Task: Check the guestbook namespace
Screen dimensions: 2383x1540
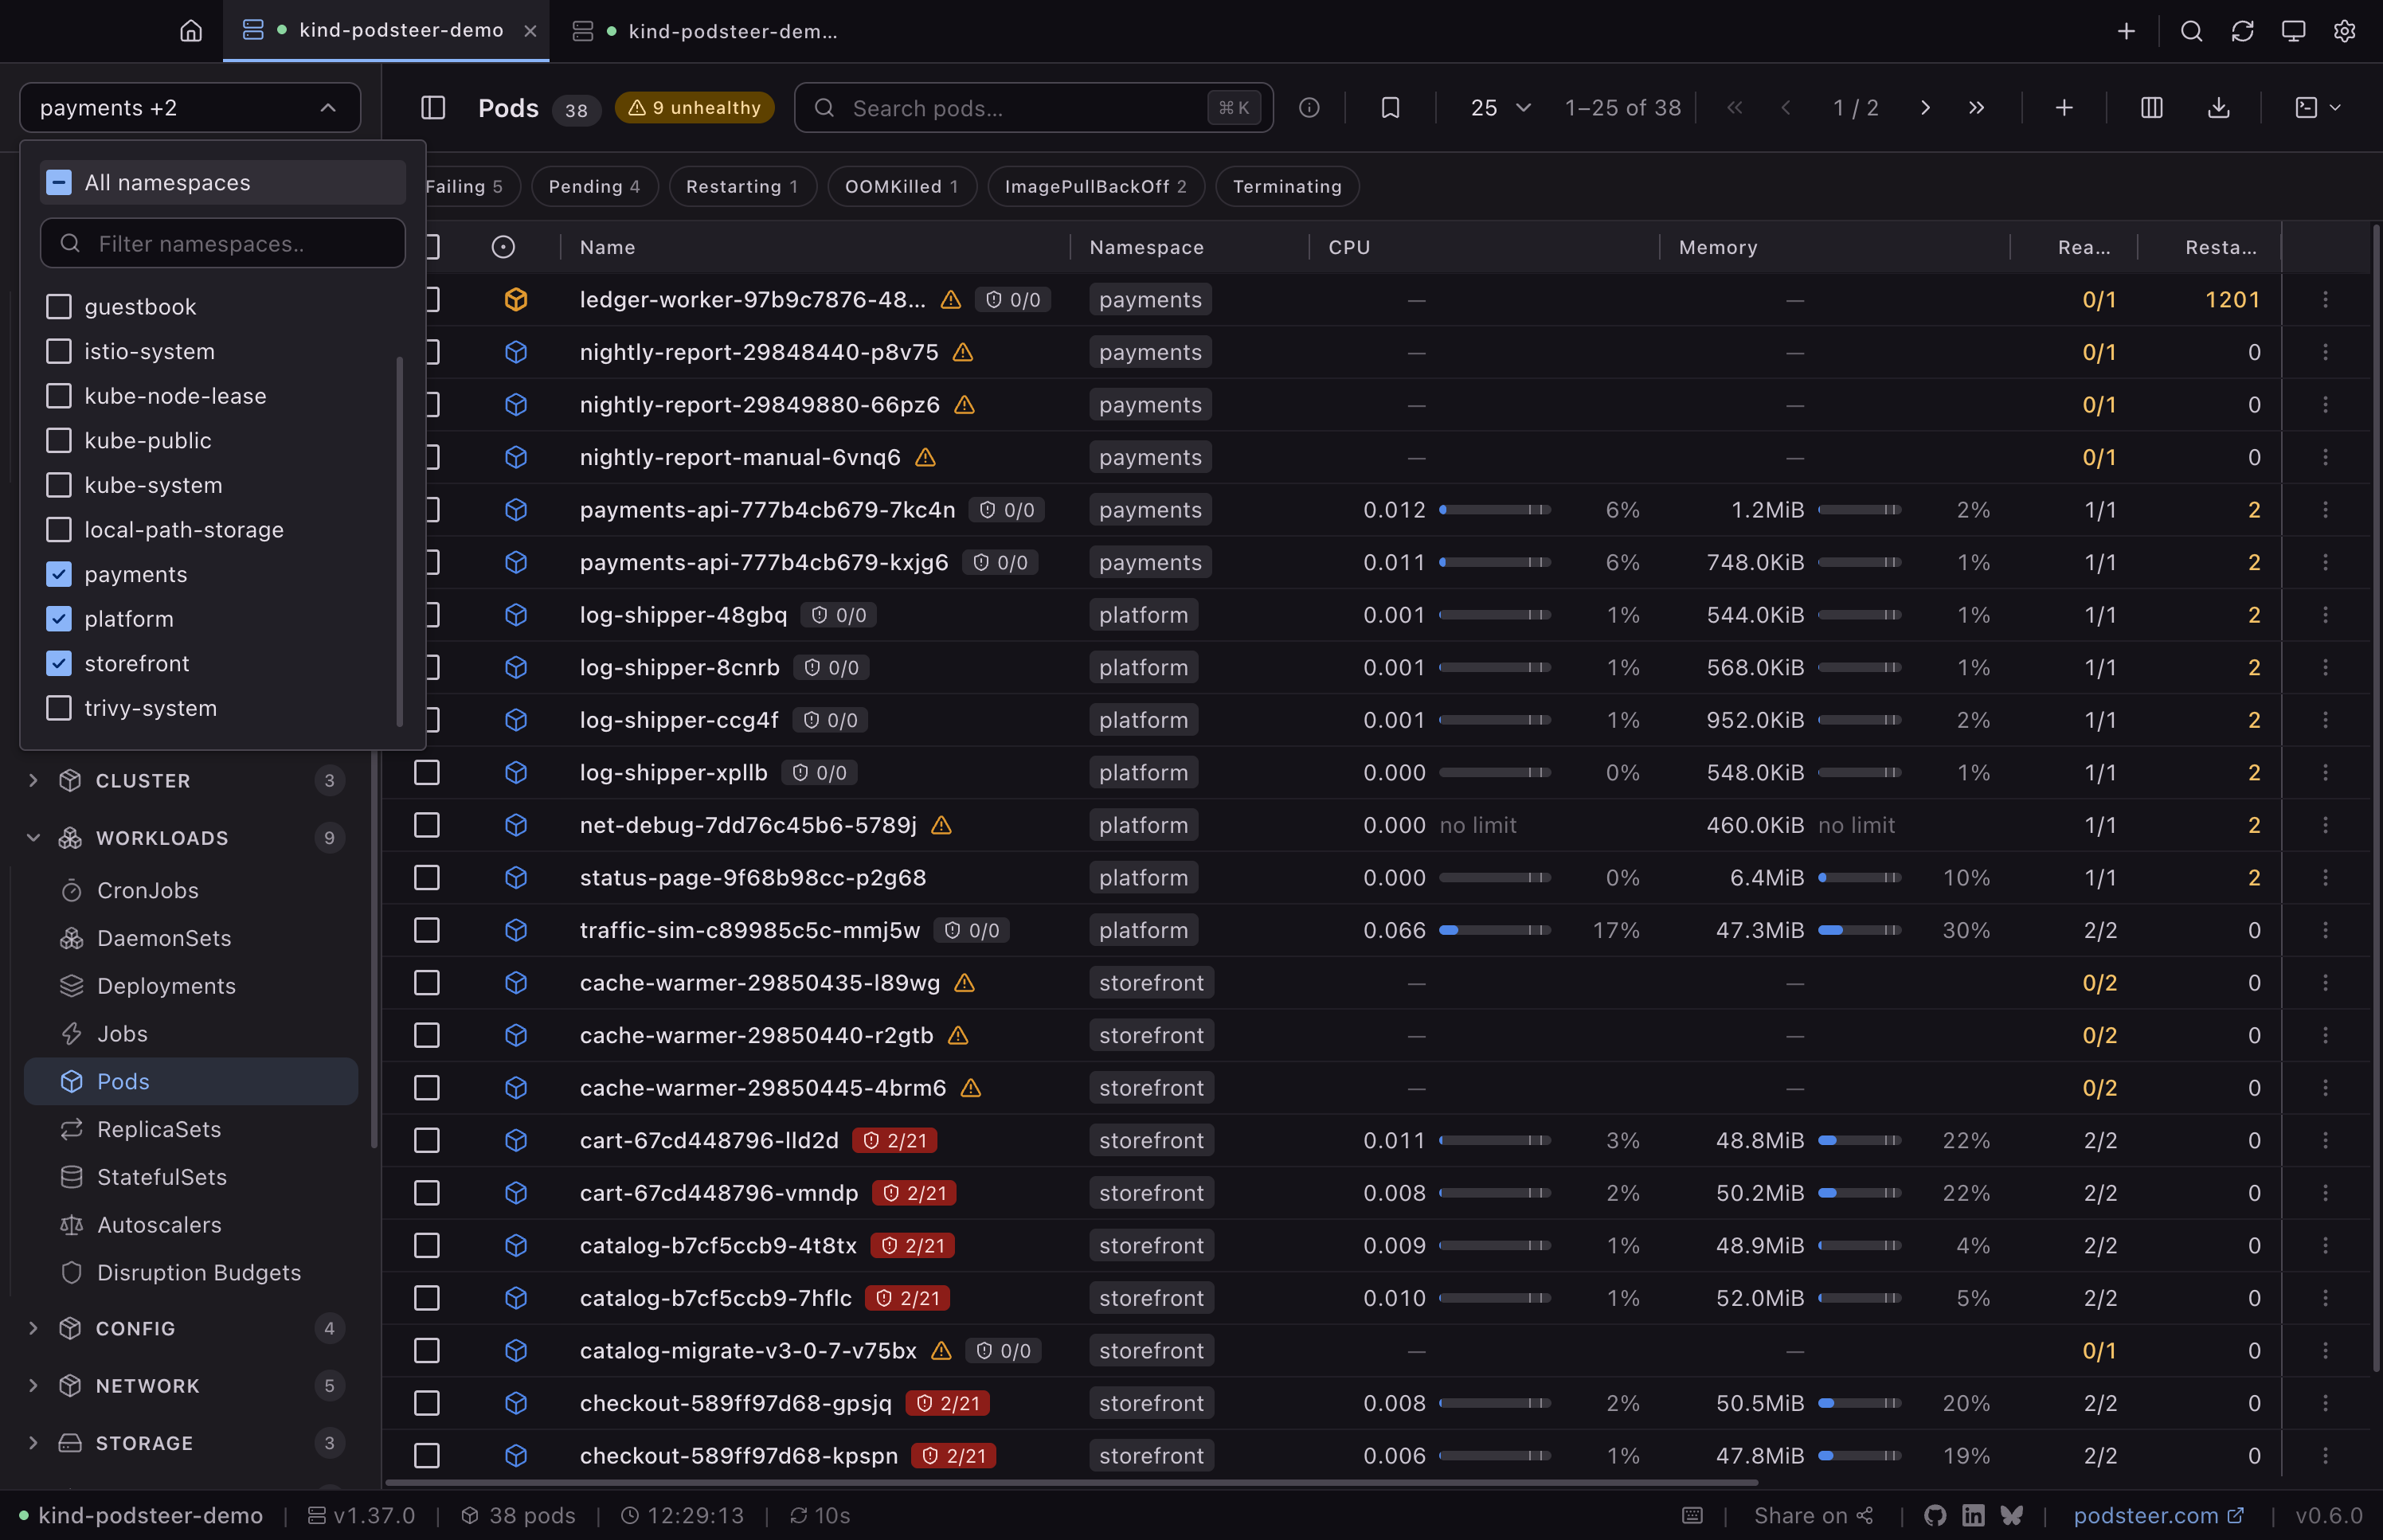Action: (59, 307)
